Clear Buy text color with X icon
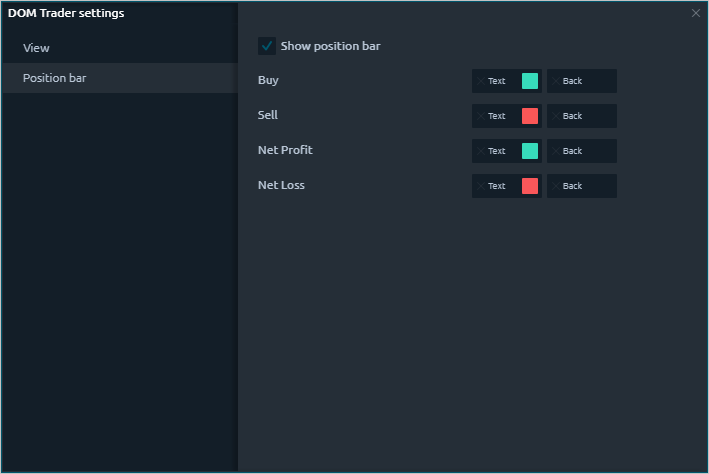 [x=481, y=81]
